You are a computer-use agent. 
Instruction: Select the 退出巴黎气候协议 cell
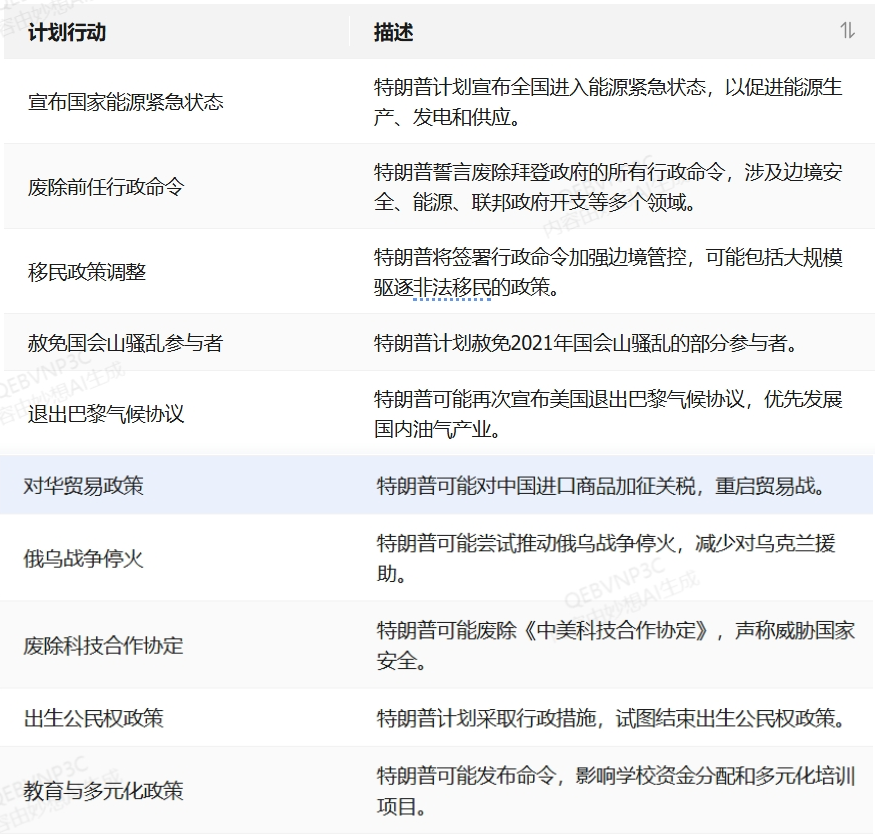[106, 414]
